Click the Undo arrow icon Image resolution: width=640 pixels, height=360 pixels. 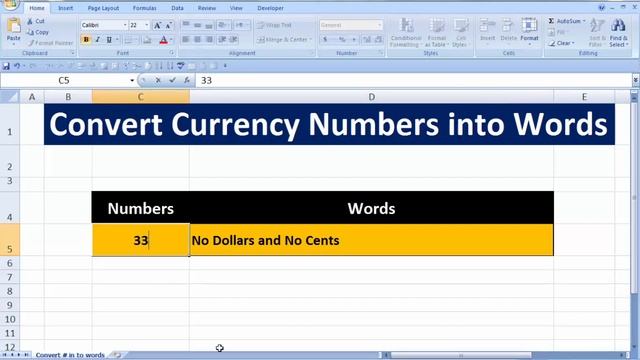tap(17, 66)
